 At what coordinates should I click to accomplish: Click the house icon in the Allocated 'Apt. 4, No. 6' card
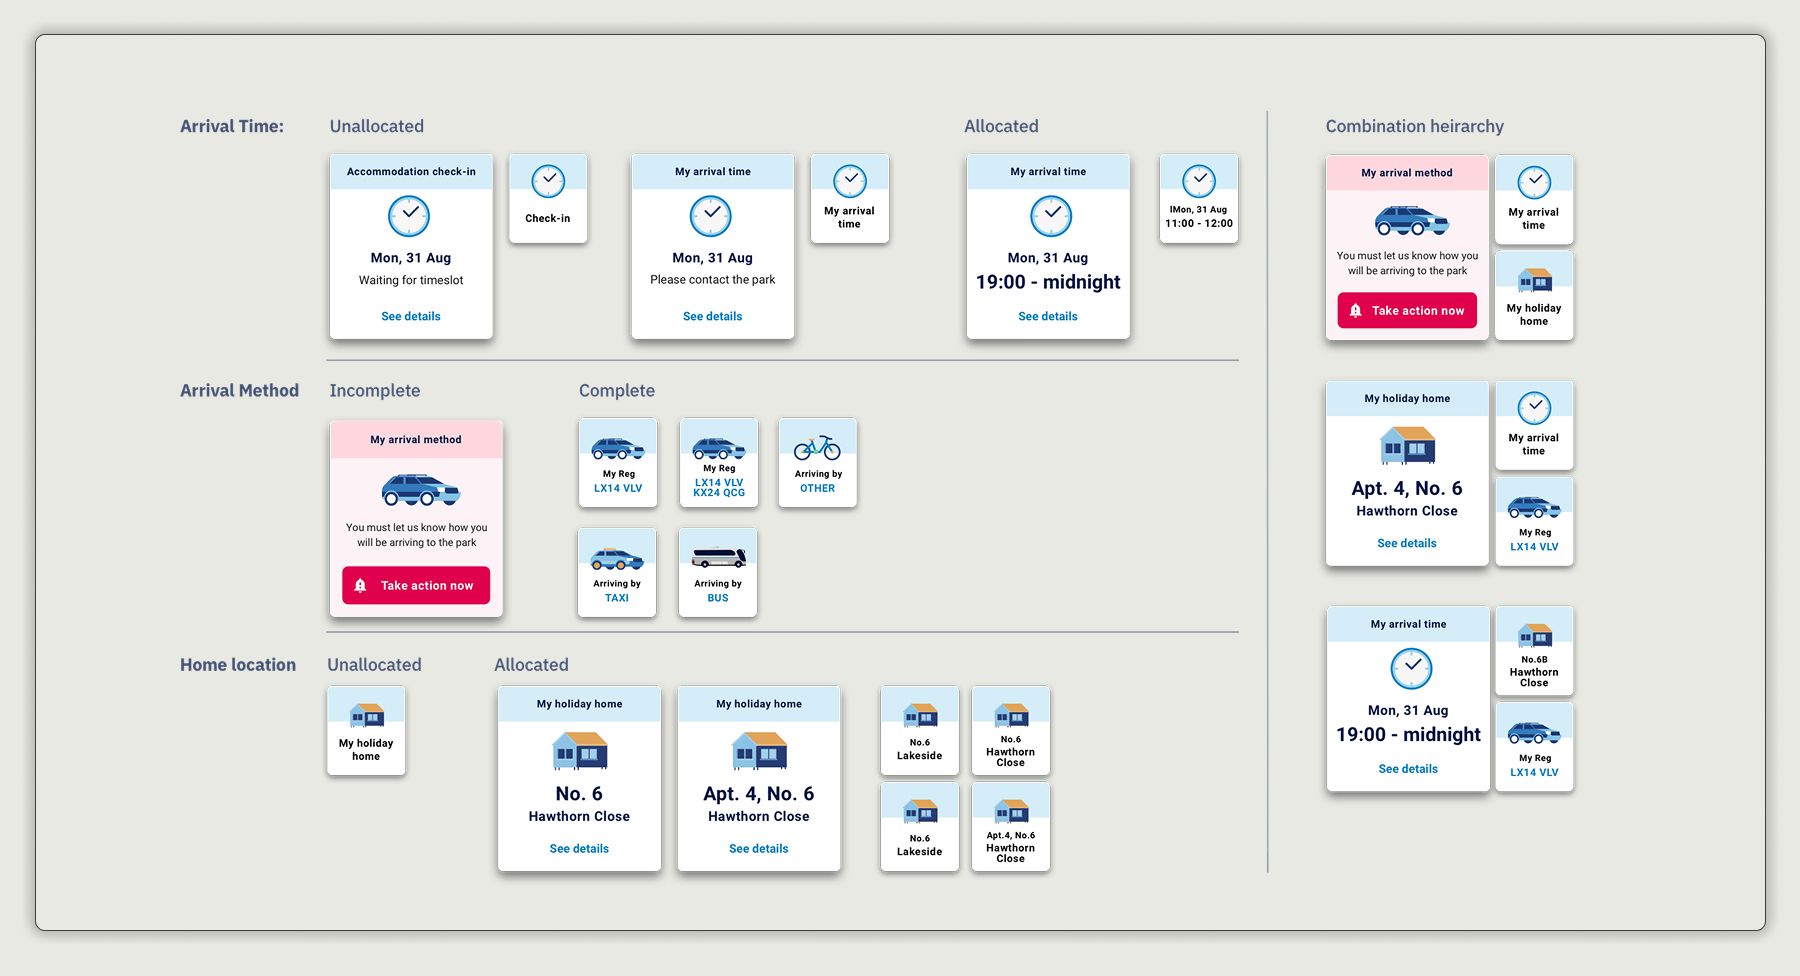pyautogui.click(x=759, y=750)
